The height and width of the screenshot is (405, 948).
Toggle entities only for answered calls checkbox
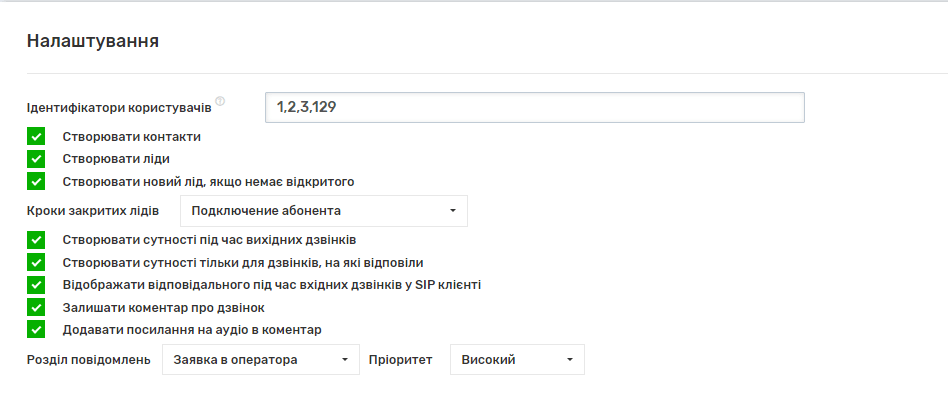pos(36,263)
